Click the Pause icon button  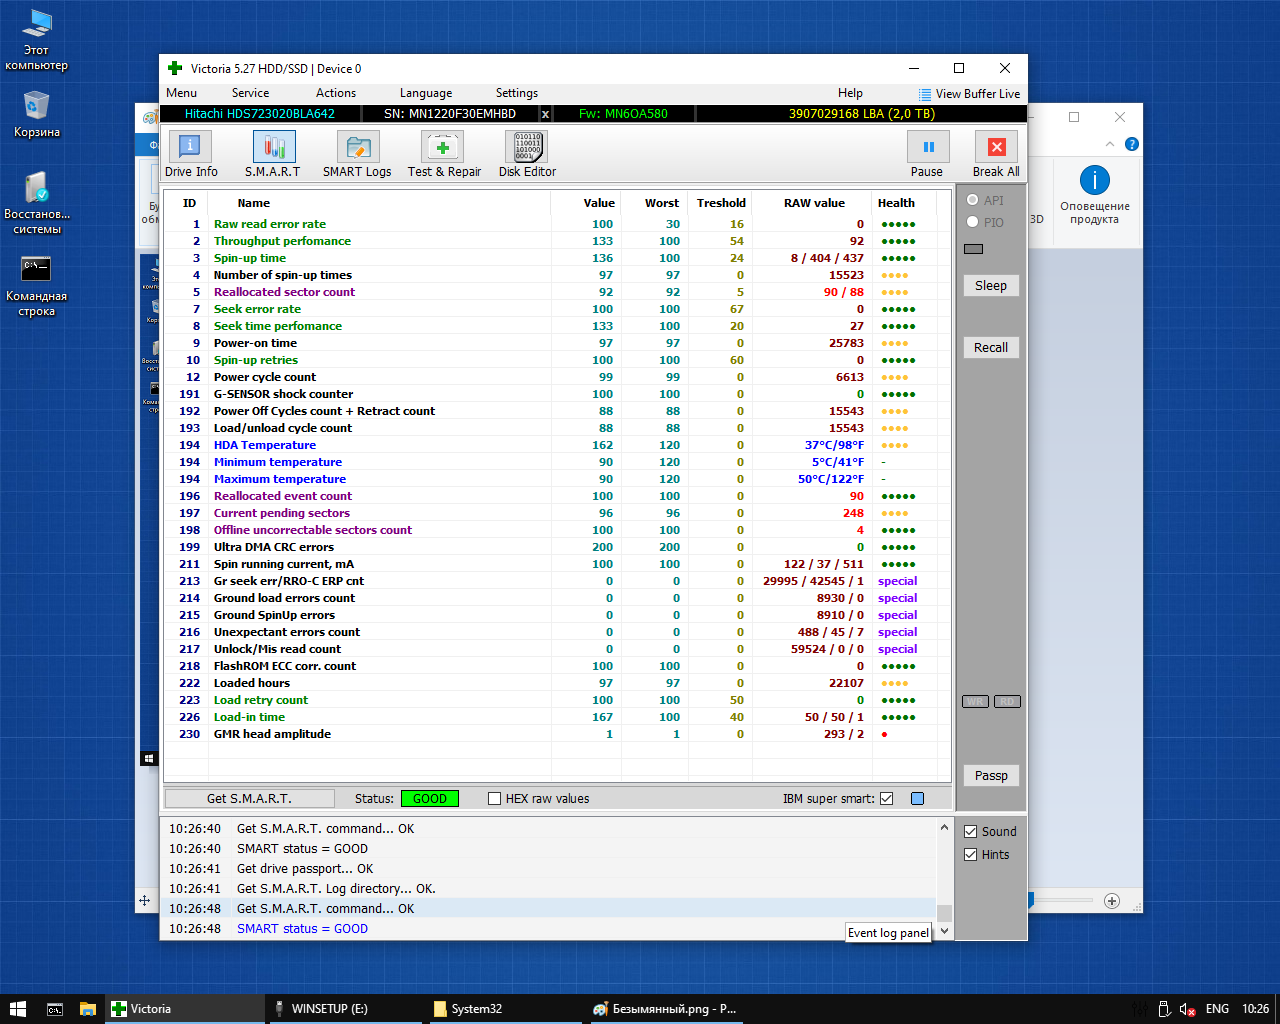pyautogui.click(x=928, y=147)
